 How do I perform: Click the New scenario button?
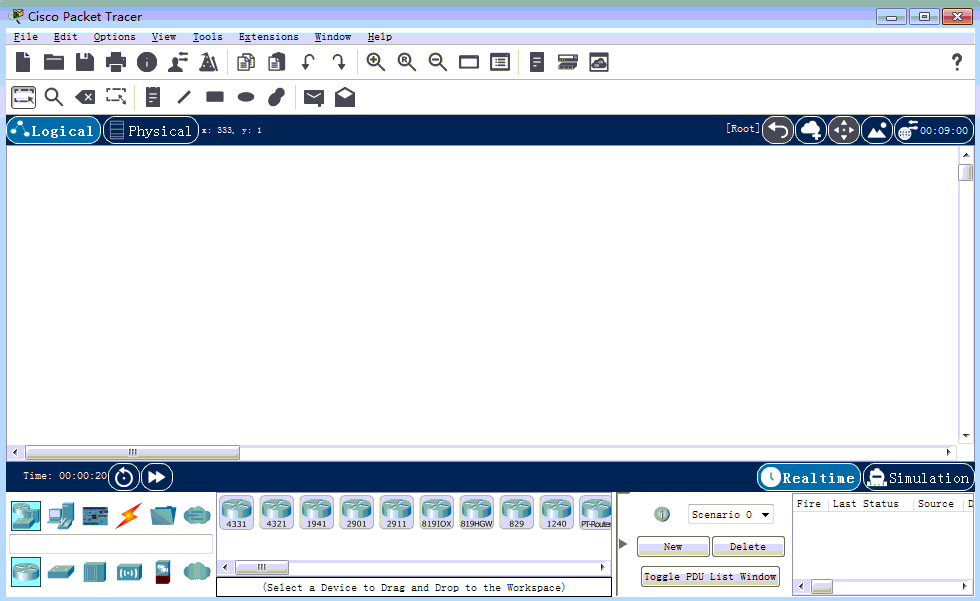click(673, 547)
